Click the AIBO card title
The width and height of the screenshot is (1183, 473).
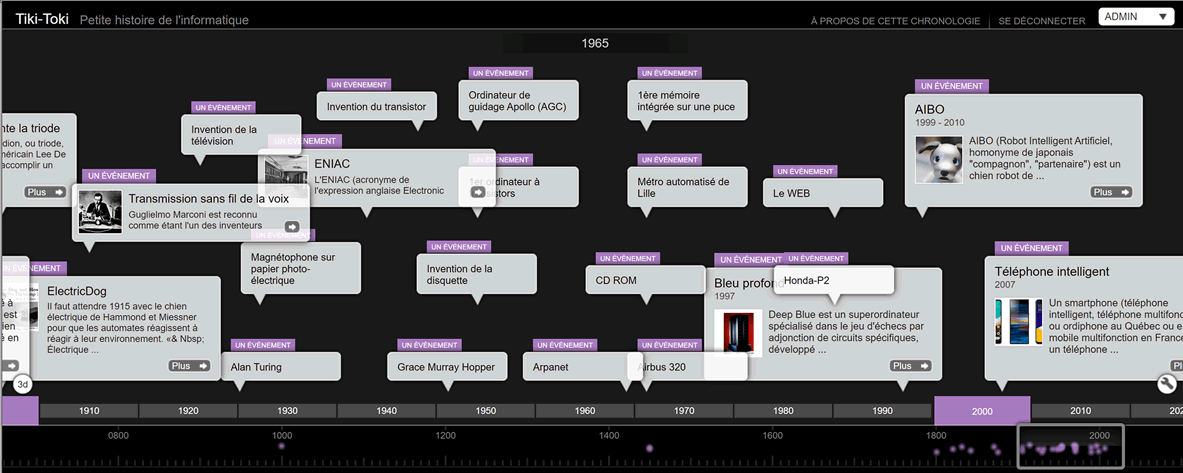point(930,108)
